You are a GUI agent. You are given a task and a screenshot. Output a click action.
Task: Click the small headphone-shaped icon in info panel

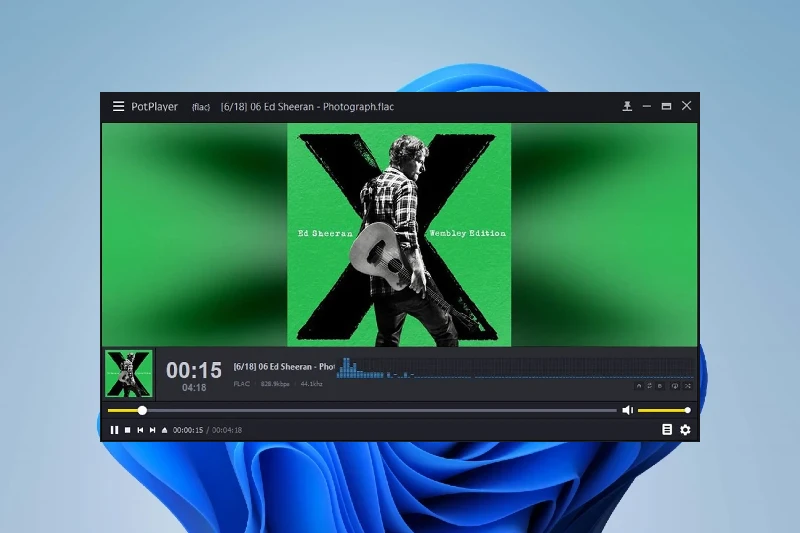point(639,386)
